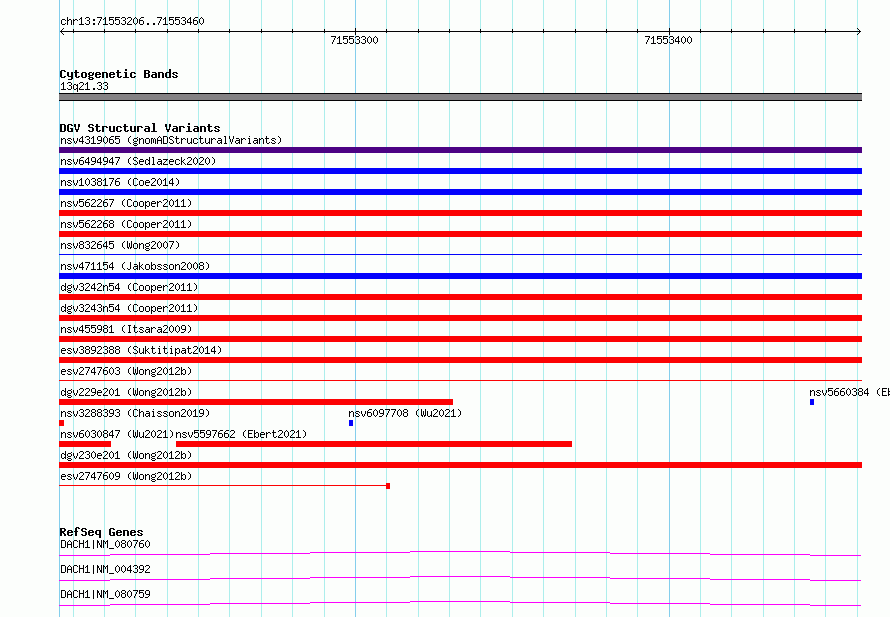The width and height of the screenshot is (890, 617).
Task: Open variant dgv3242n54 (Cooper2011)
Action: point(129,287)
